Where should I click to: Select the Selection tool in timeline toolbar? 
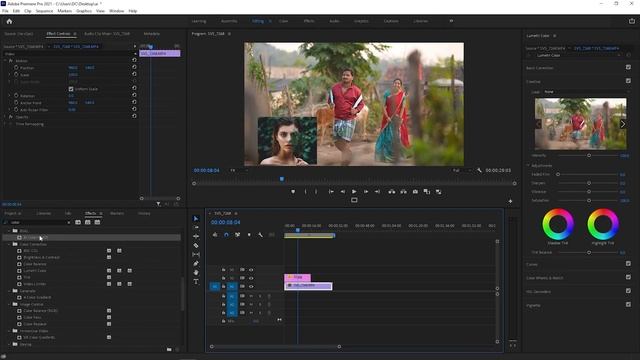point(196,218)
